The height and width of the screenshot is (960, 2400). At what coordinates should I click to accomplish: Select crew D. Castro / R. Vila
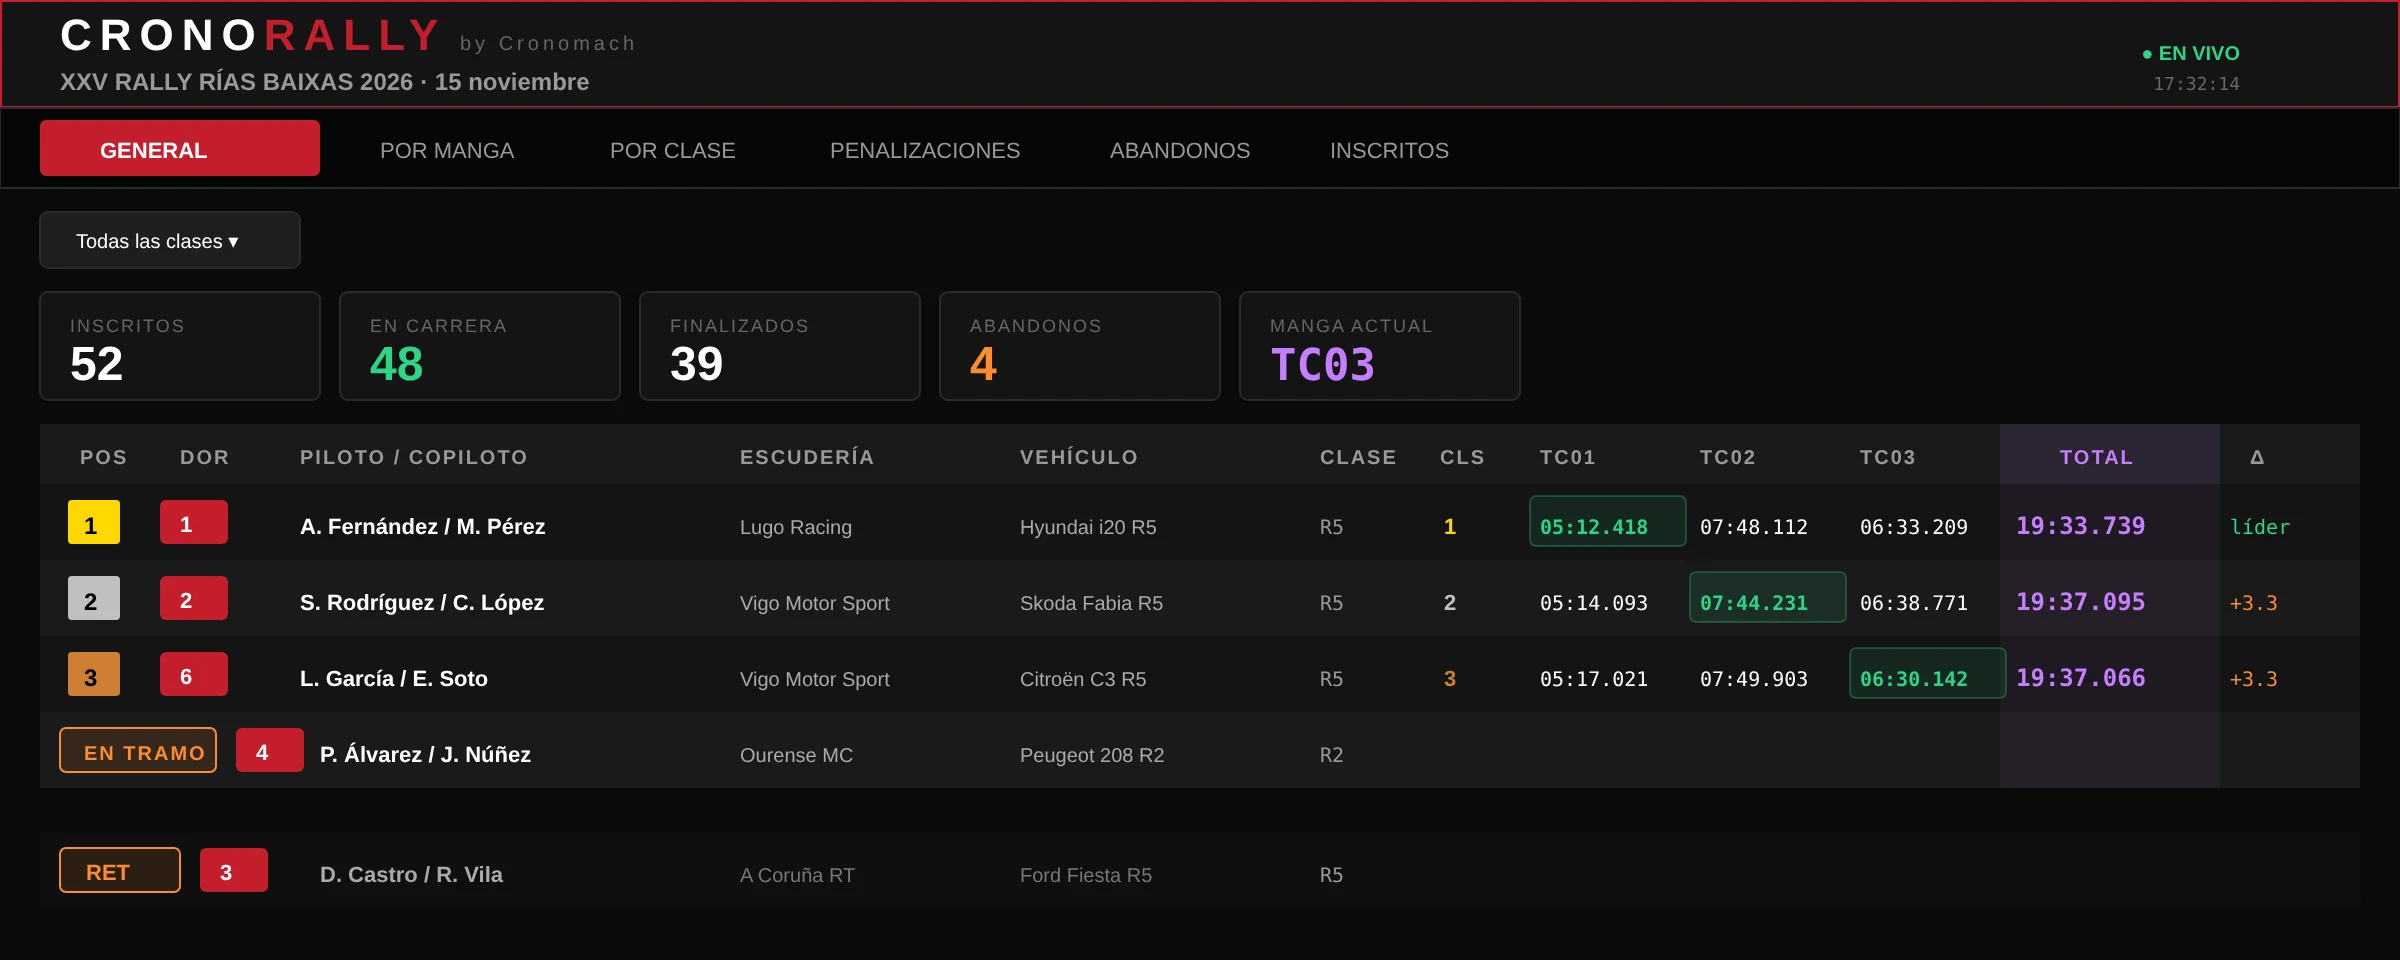point(411,874)
